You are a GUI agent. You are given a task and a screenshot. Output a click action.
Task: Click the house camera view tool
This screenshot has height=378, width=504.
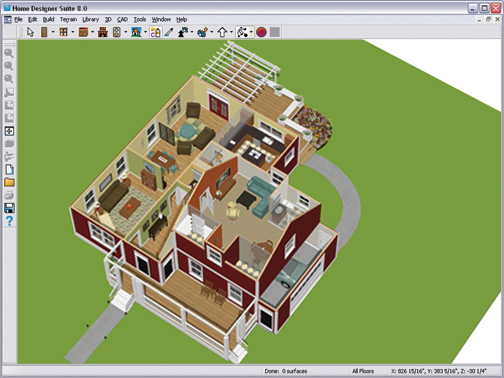pyautogui.click(x=136, y=32)
